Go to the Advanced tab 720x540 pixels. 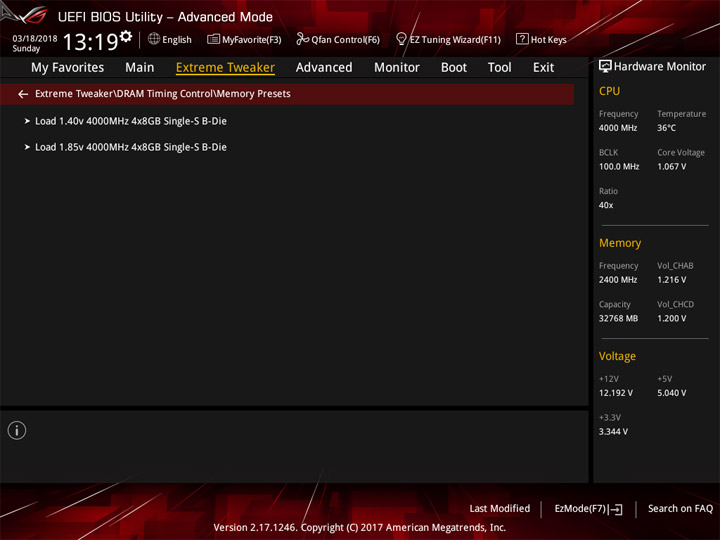pos(324,68)
